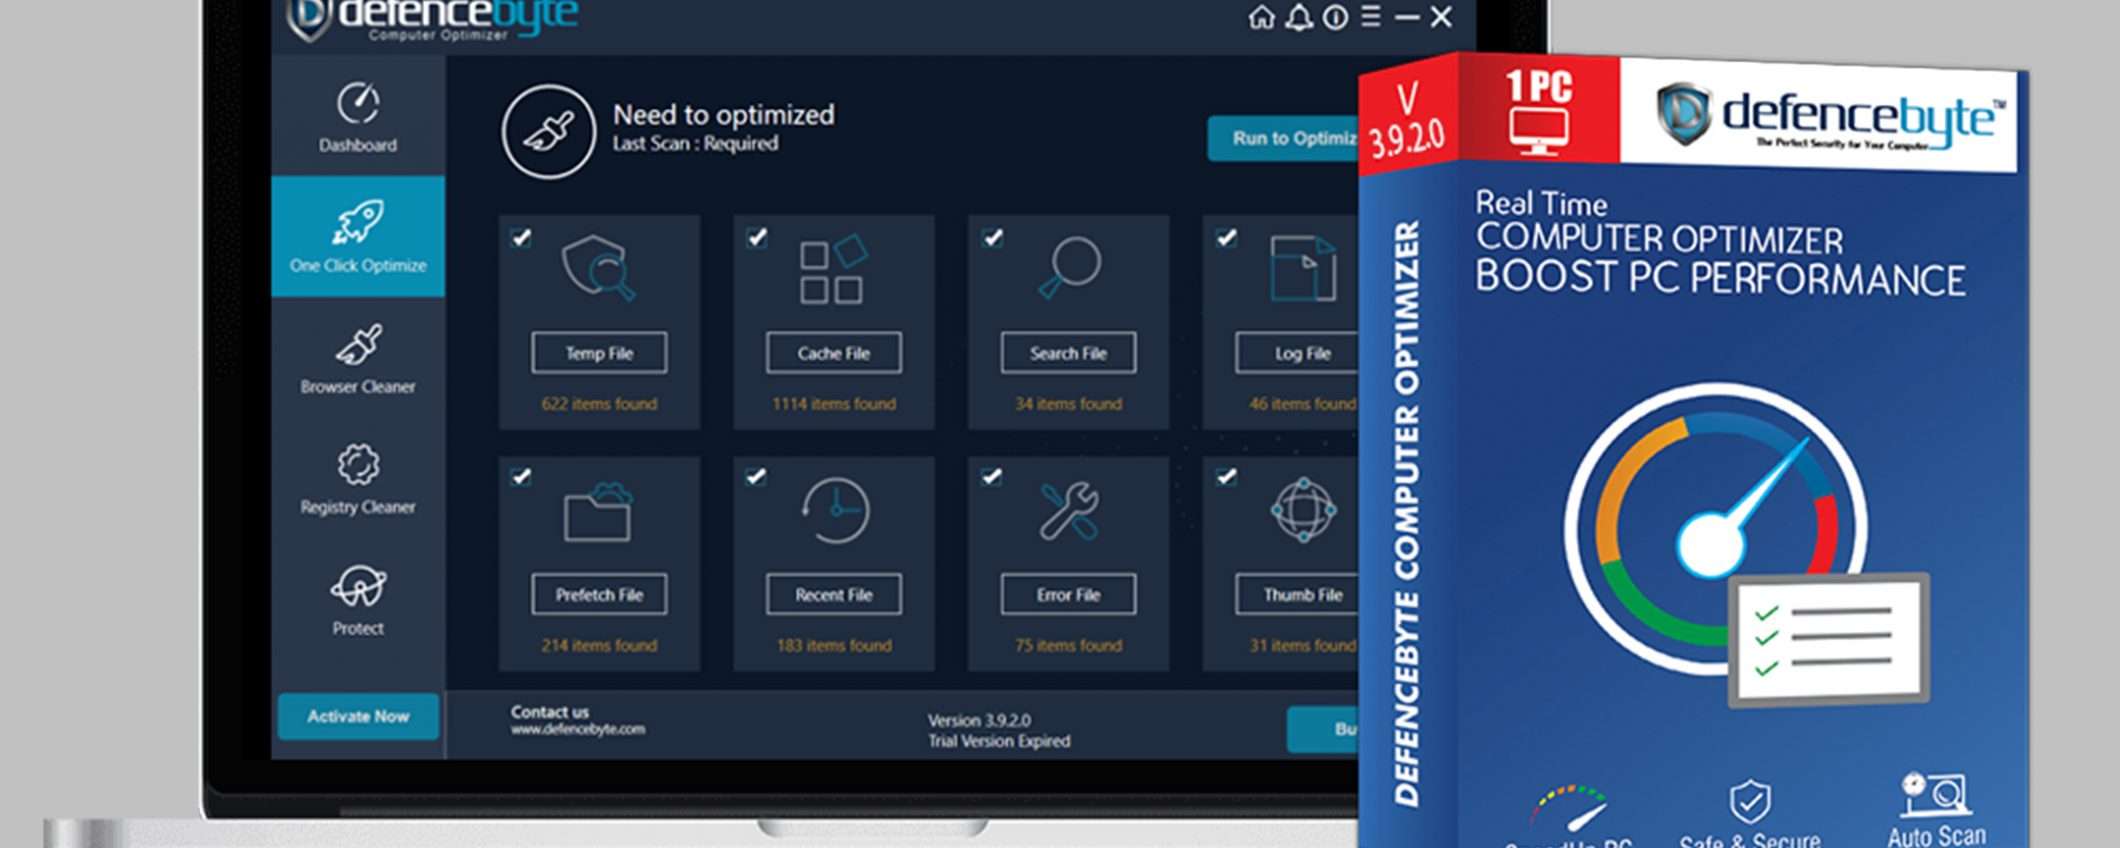Go to Browser Cleaner in the sidebar

(358, 358)
